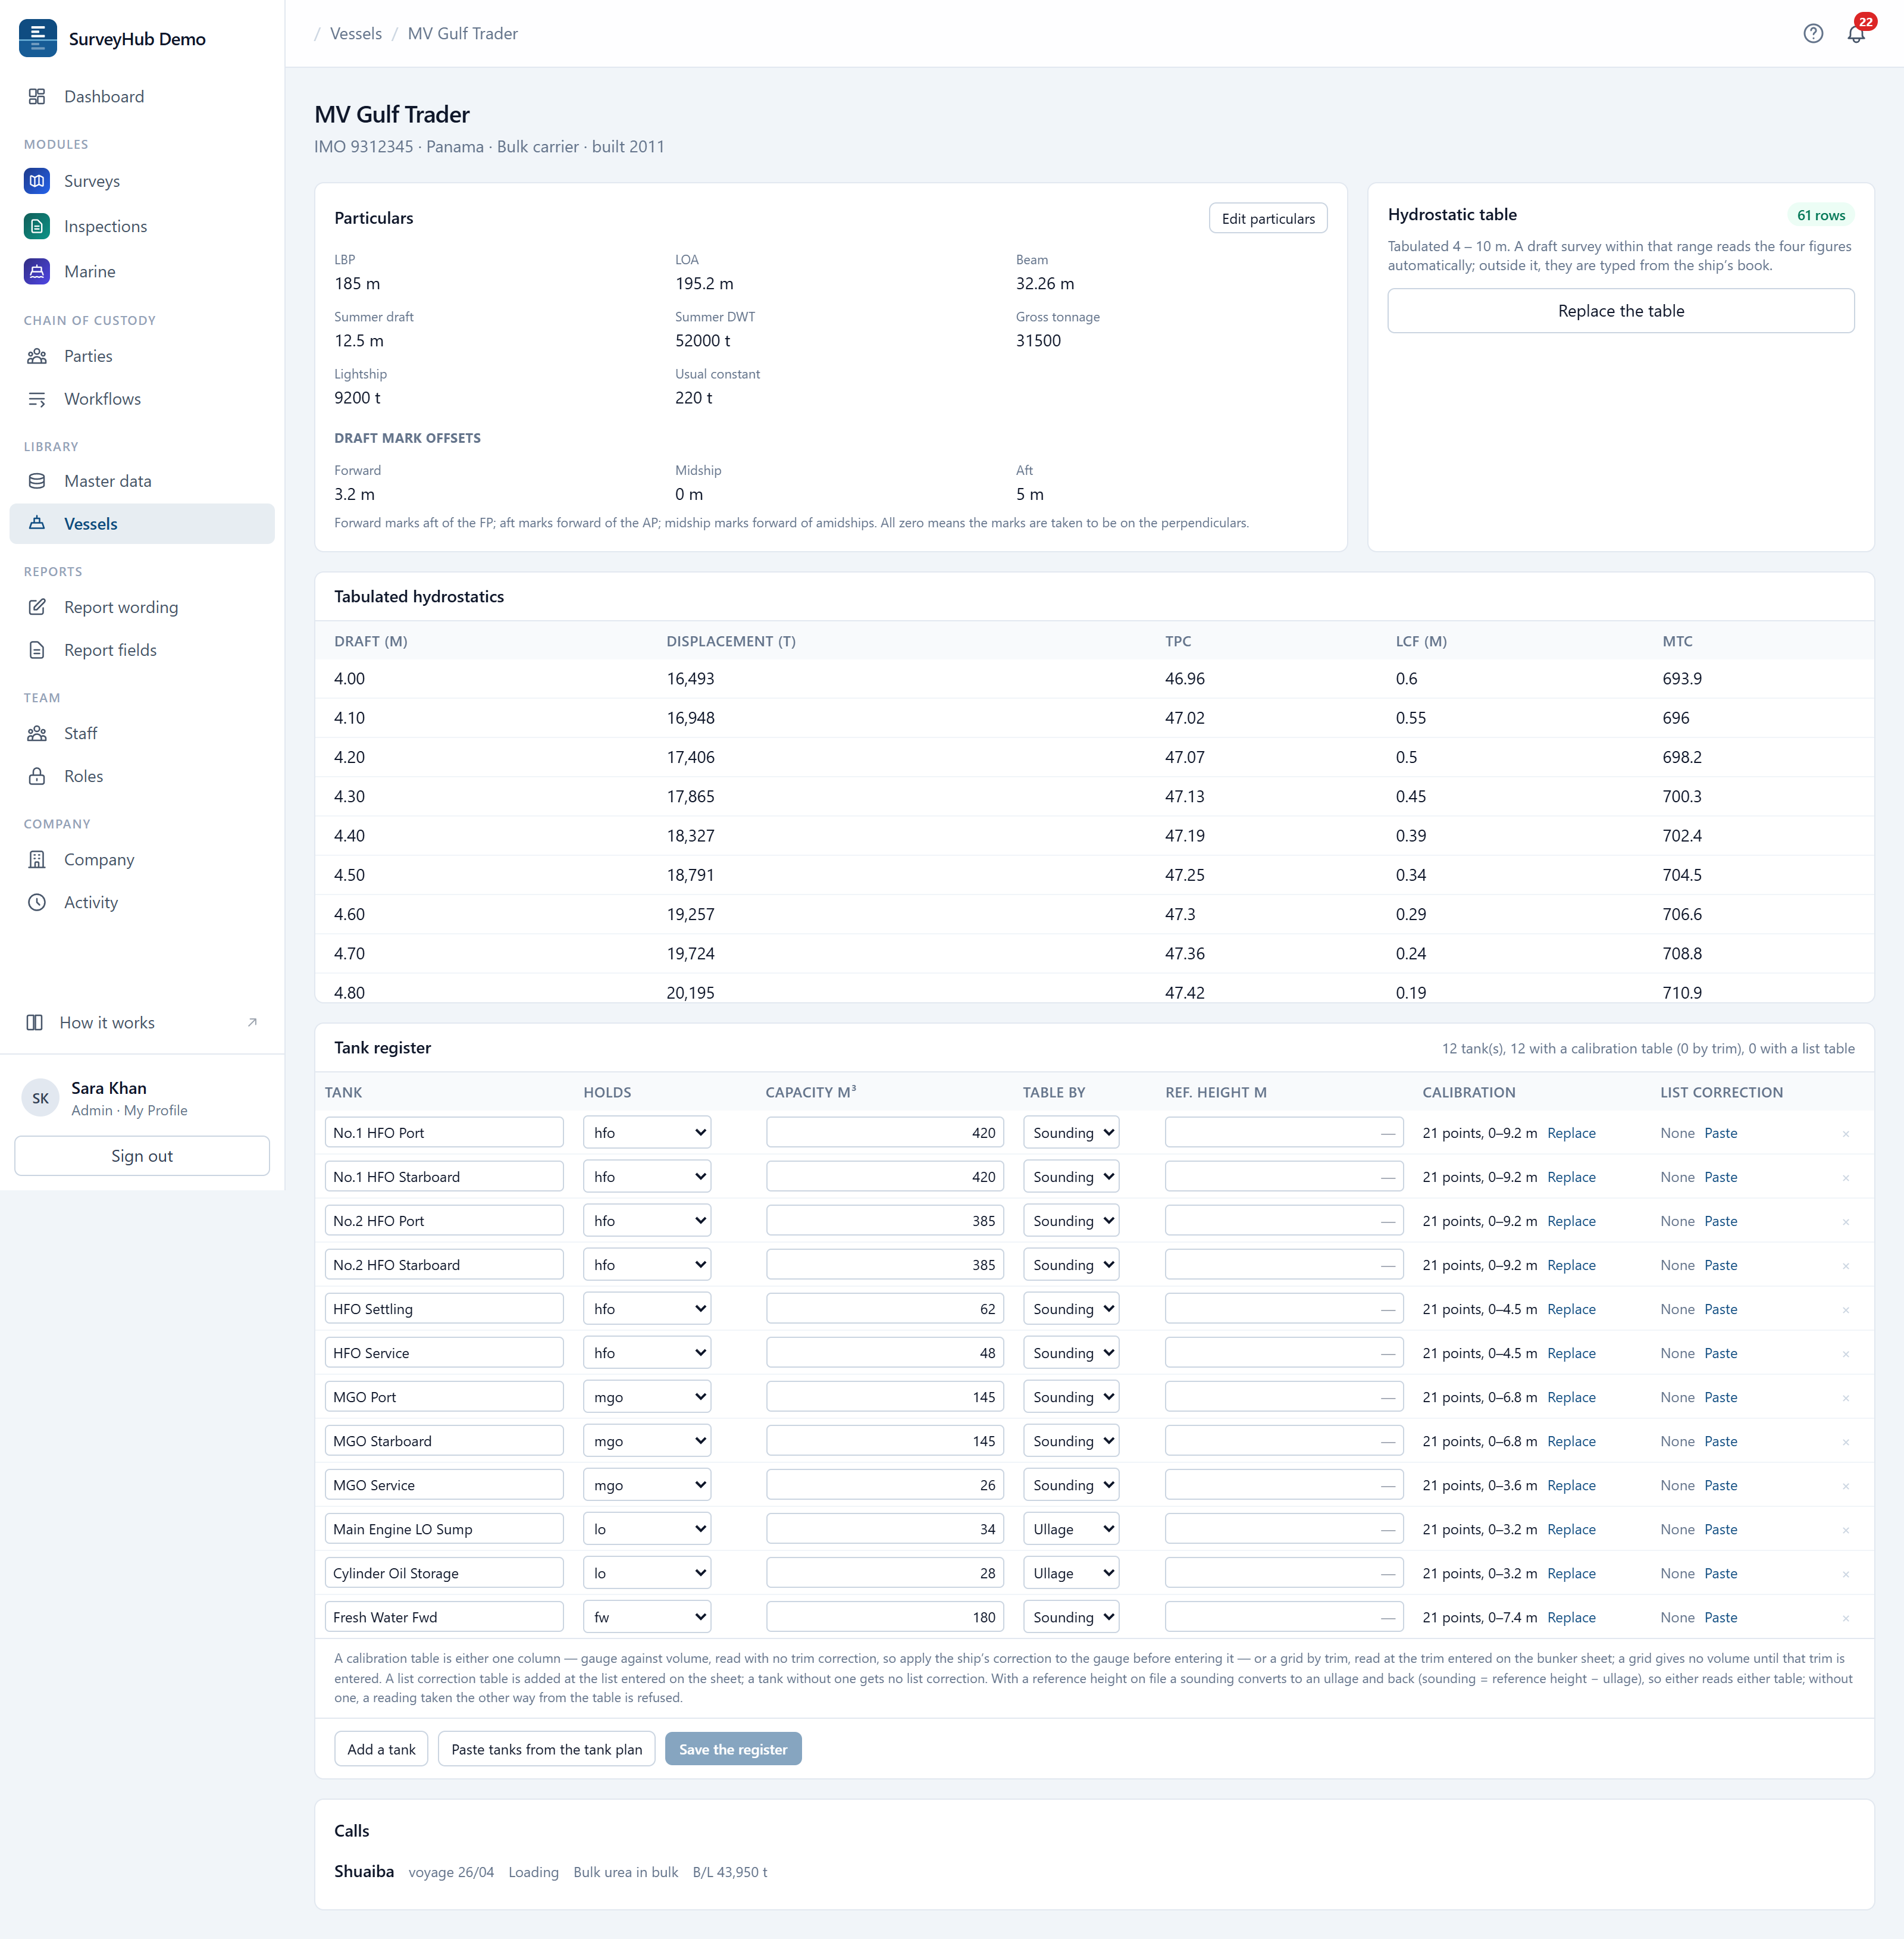Open Table By dropdown for Main Engine LO Sump
This screenshot has width=1904, height=1939.
pyautogui.click(x=1070, y=1529)
